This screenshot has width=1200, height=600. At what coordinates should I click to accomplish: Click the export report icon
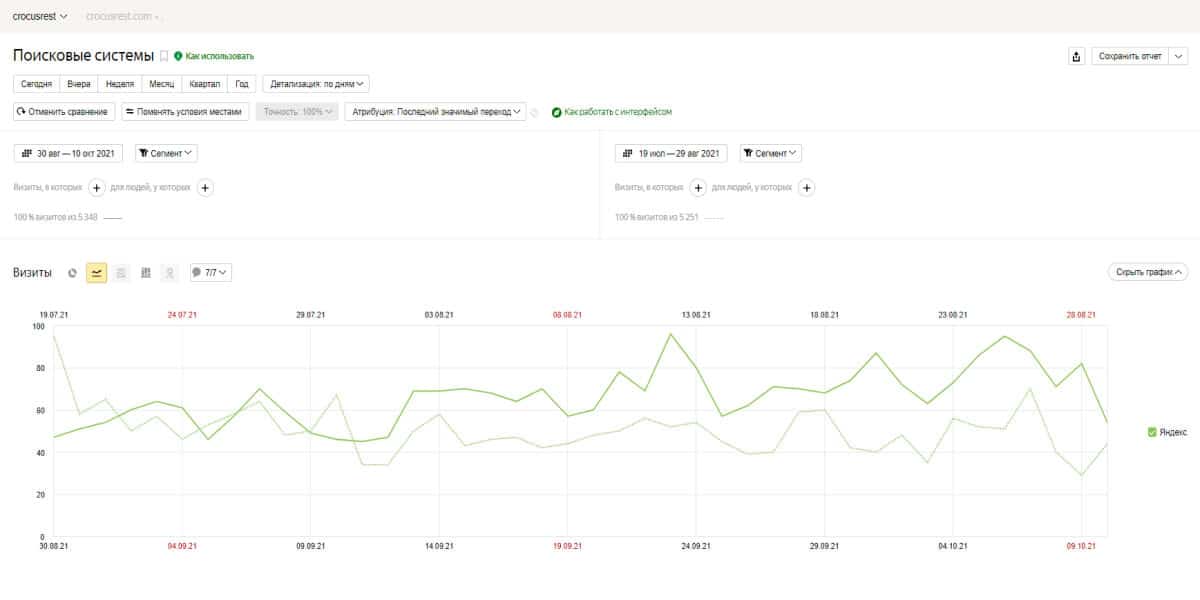click(x=1076, y=56)
